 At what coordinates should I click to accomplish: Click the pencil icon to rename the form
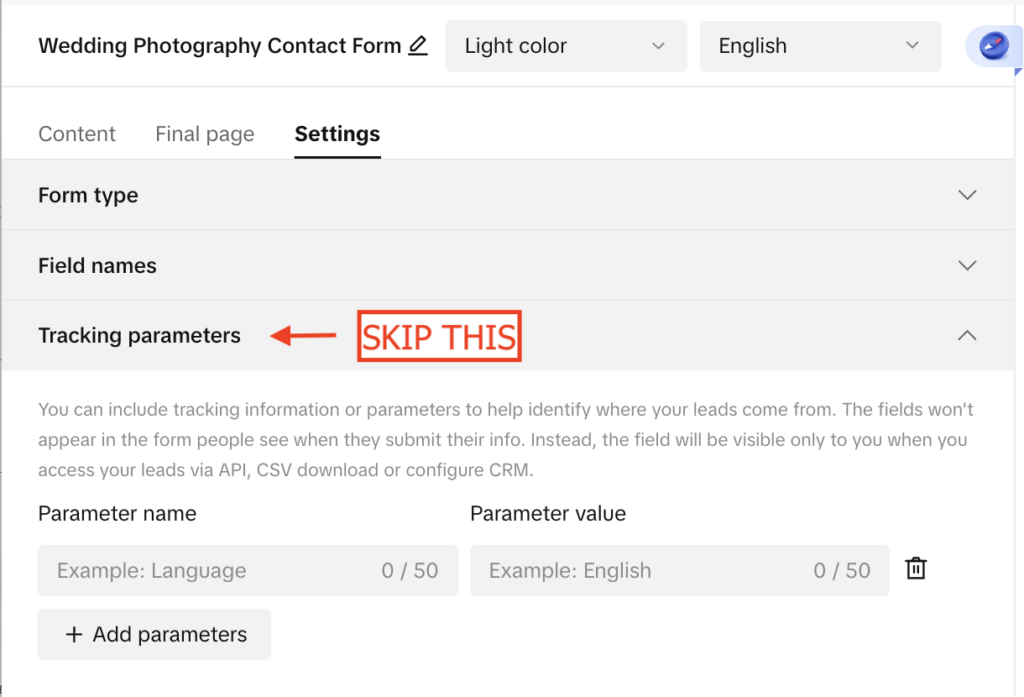click(417, 45)
